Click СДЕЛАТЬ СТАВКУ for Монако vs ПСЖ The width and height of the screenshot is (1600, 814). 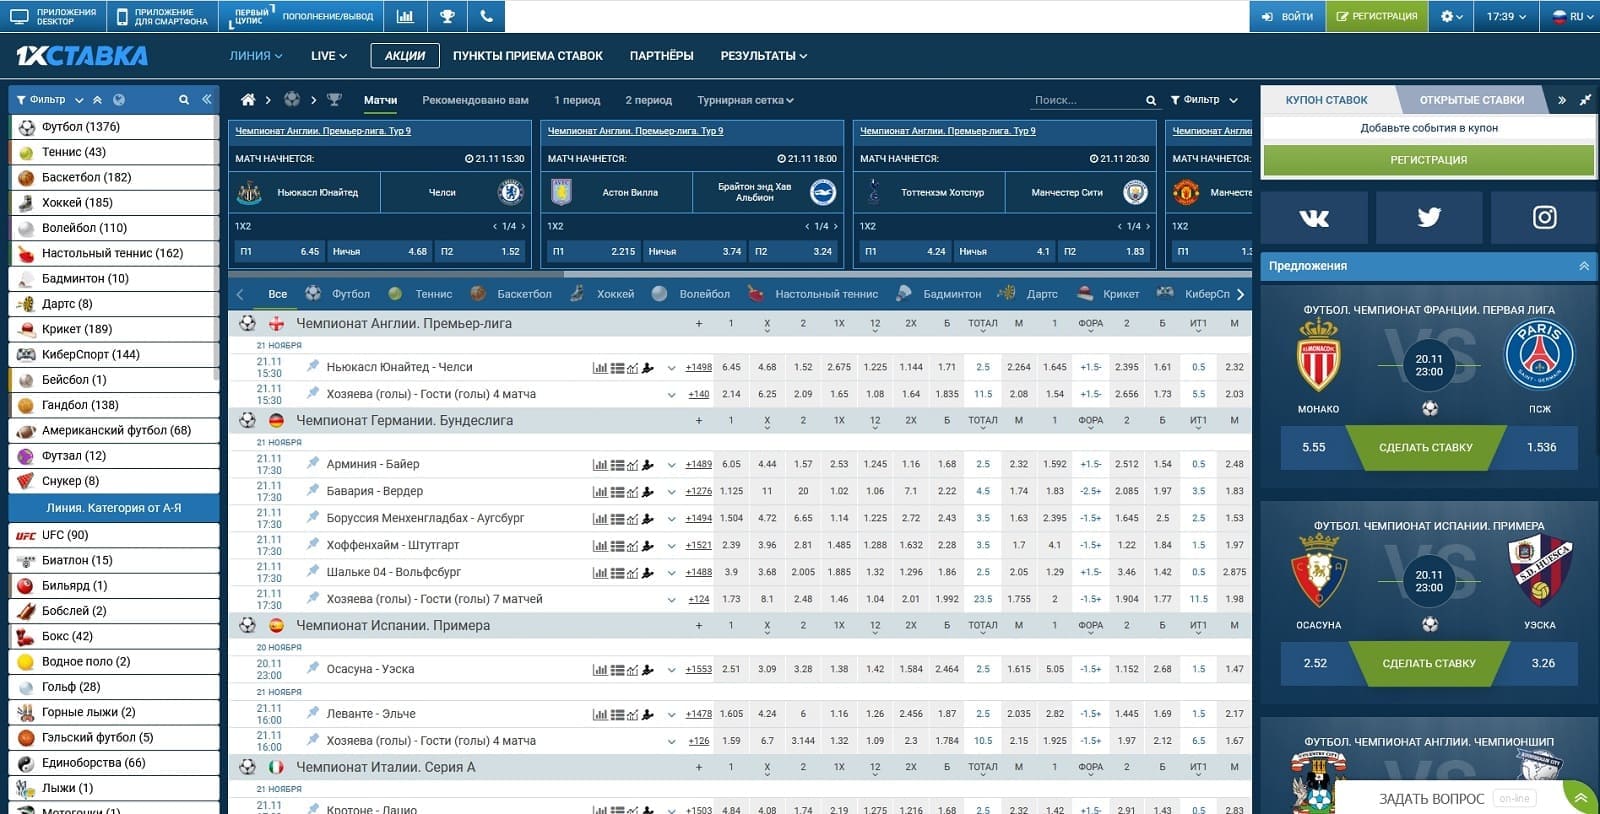tap(1425, 448)
